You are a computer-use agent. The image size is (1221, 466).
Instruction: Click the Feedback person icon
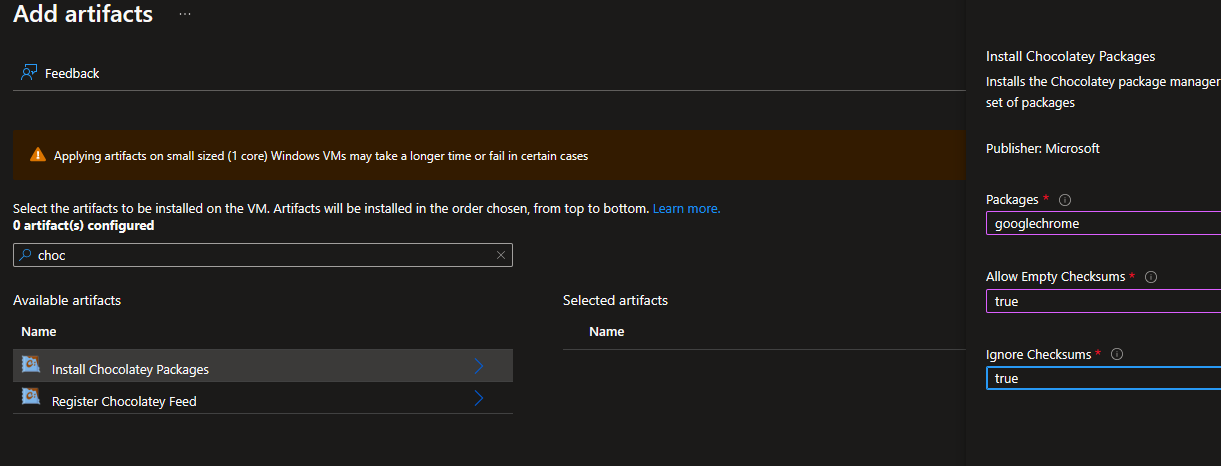click(x=29, y=73)
